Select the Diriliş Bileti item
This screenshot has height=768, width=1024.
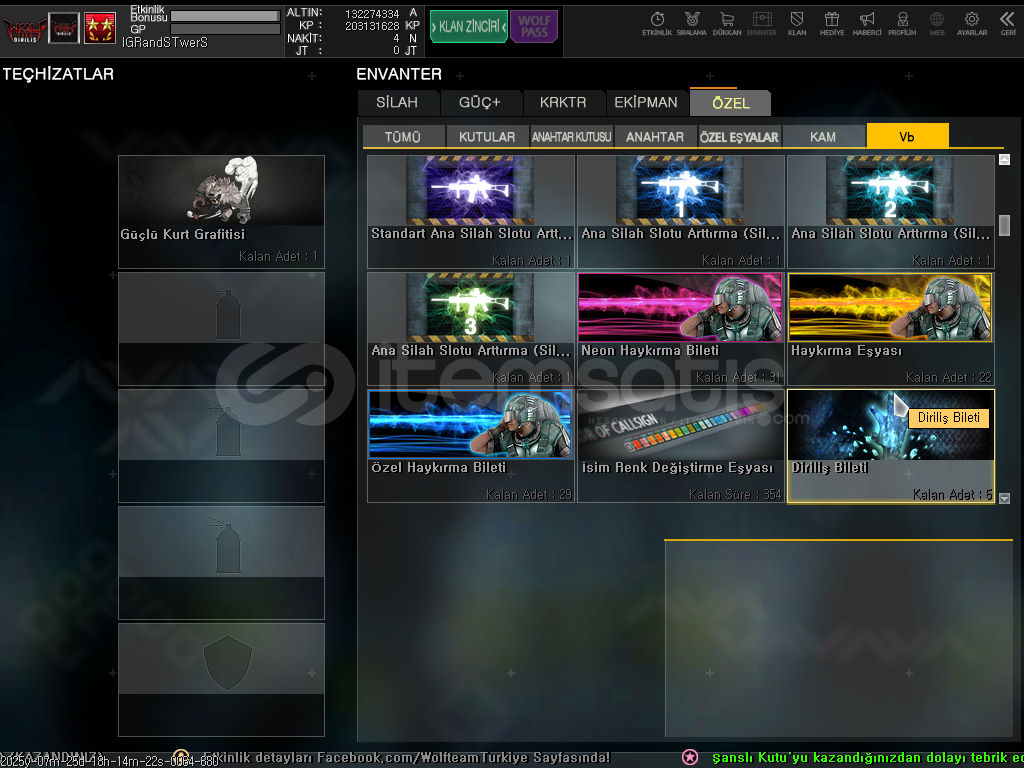coord(891,446)
